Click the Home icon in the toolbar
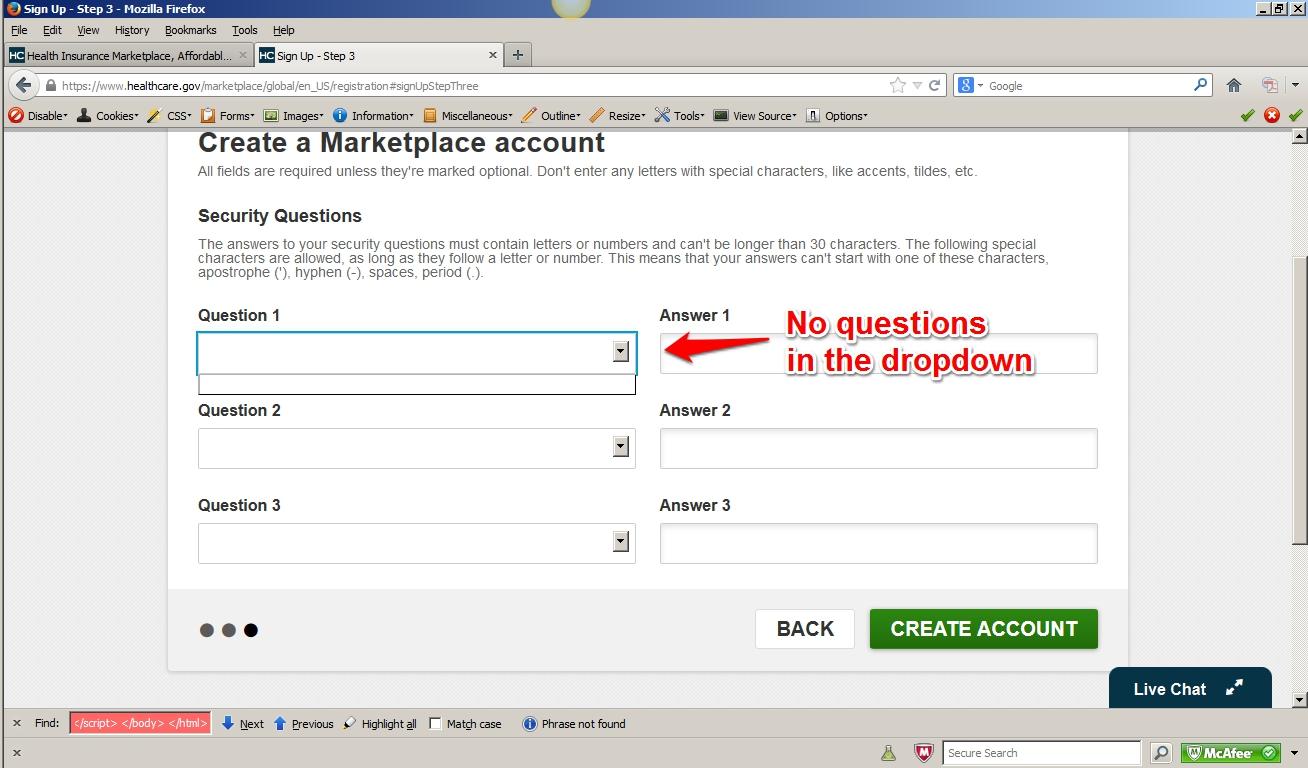This screenshot has height=768, width=1308. point(1234,86)
